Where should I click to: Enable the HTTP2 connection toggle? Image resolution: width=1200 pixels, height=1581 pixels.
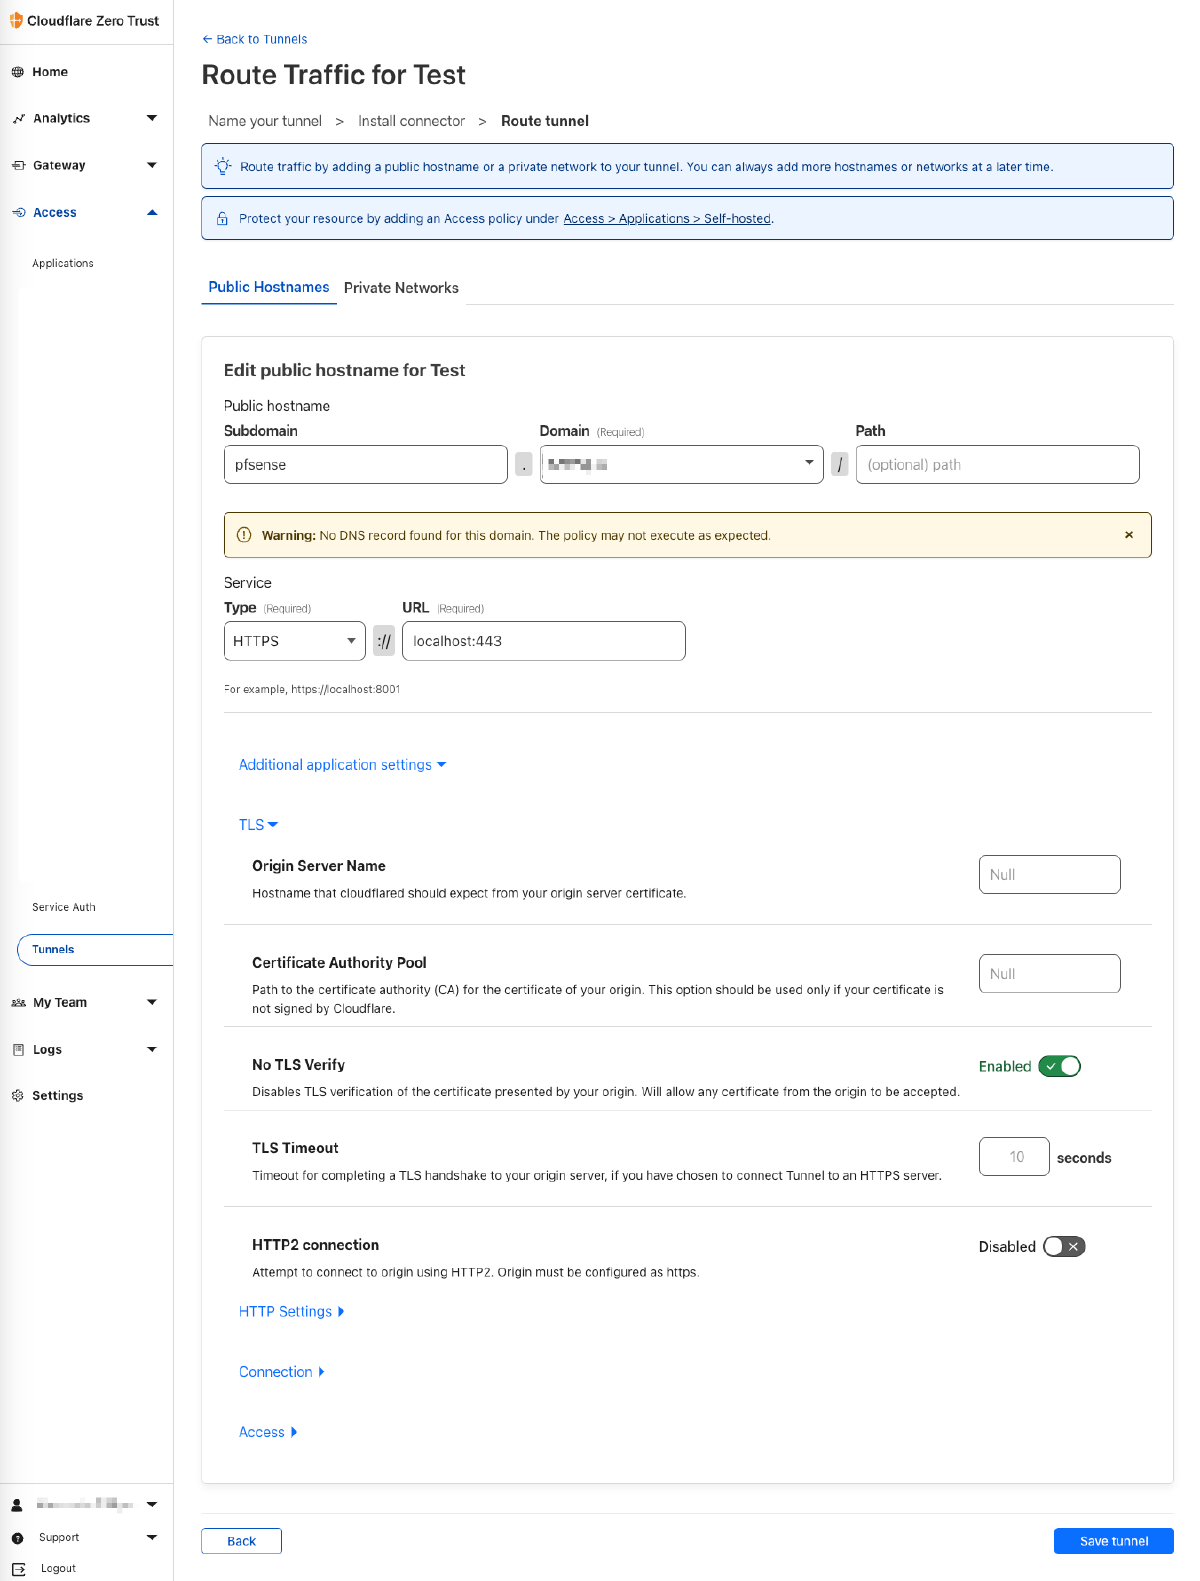(x=1063, y=1247)
